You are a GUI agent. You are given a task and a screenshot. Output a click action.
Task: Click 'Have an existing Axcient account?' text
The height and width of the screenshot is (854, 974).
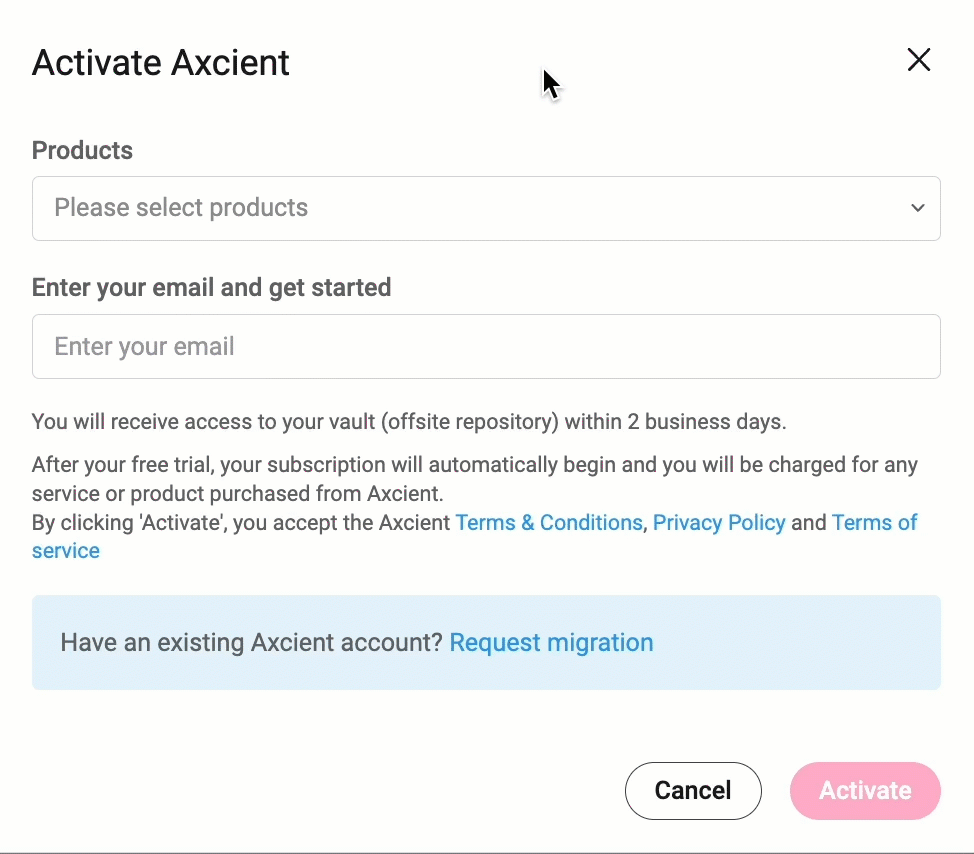point(252,643)
